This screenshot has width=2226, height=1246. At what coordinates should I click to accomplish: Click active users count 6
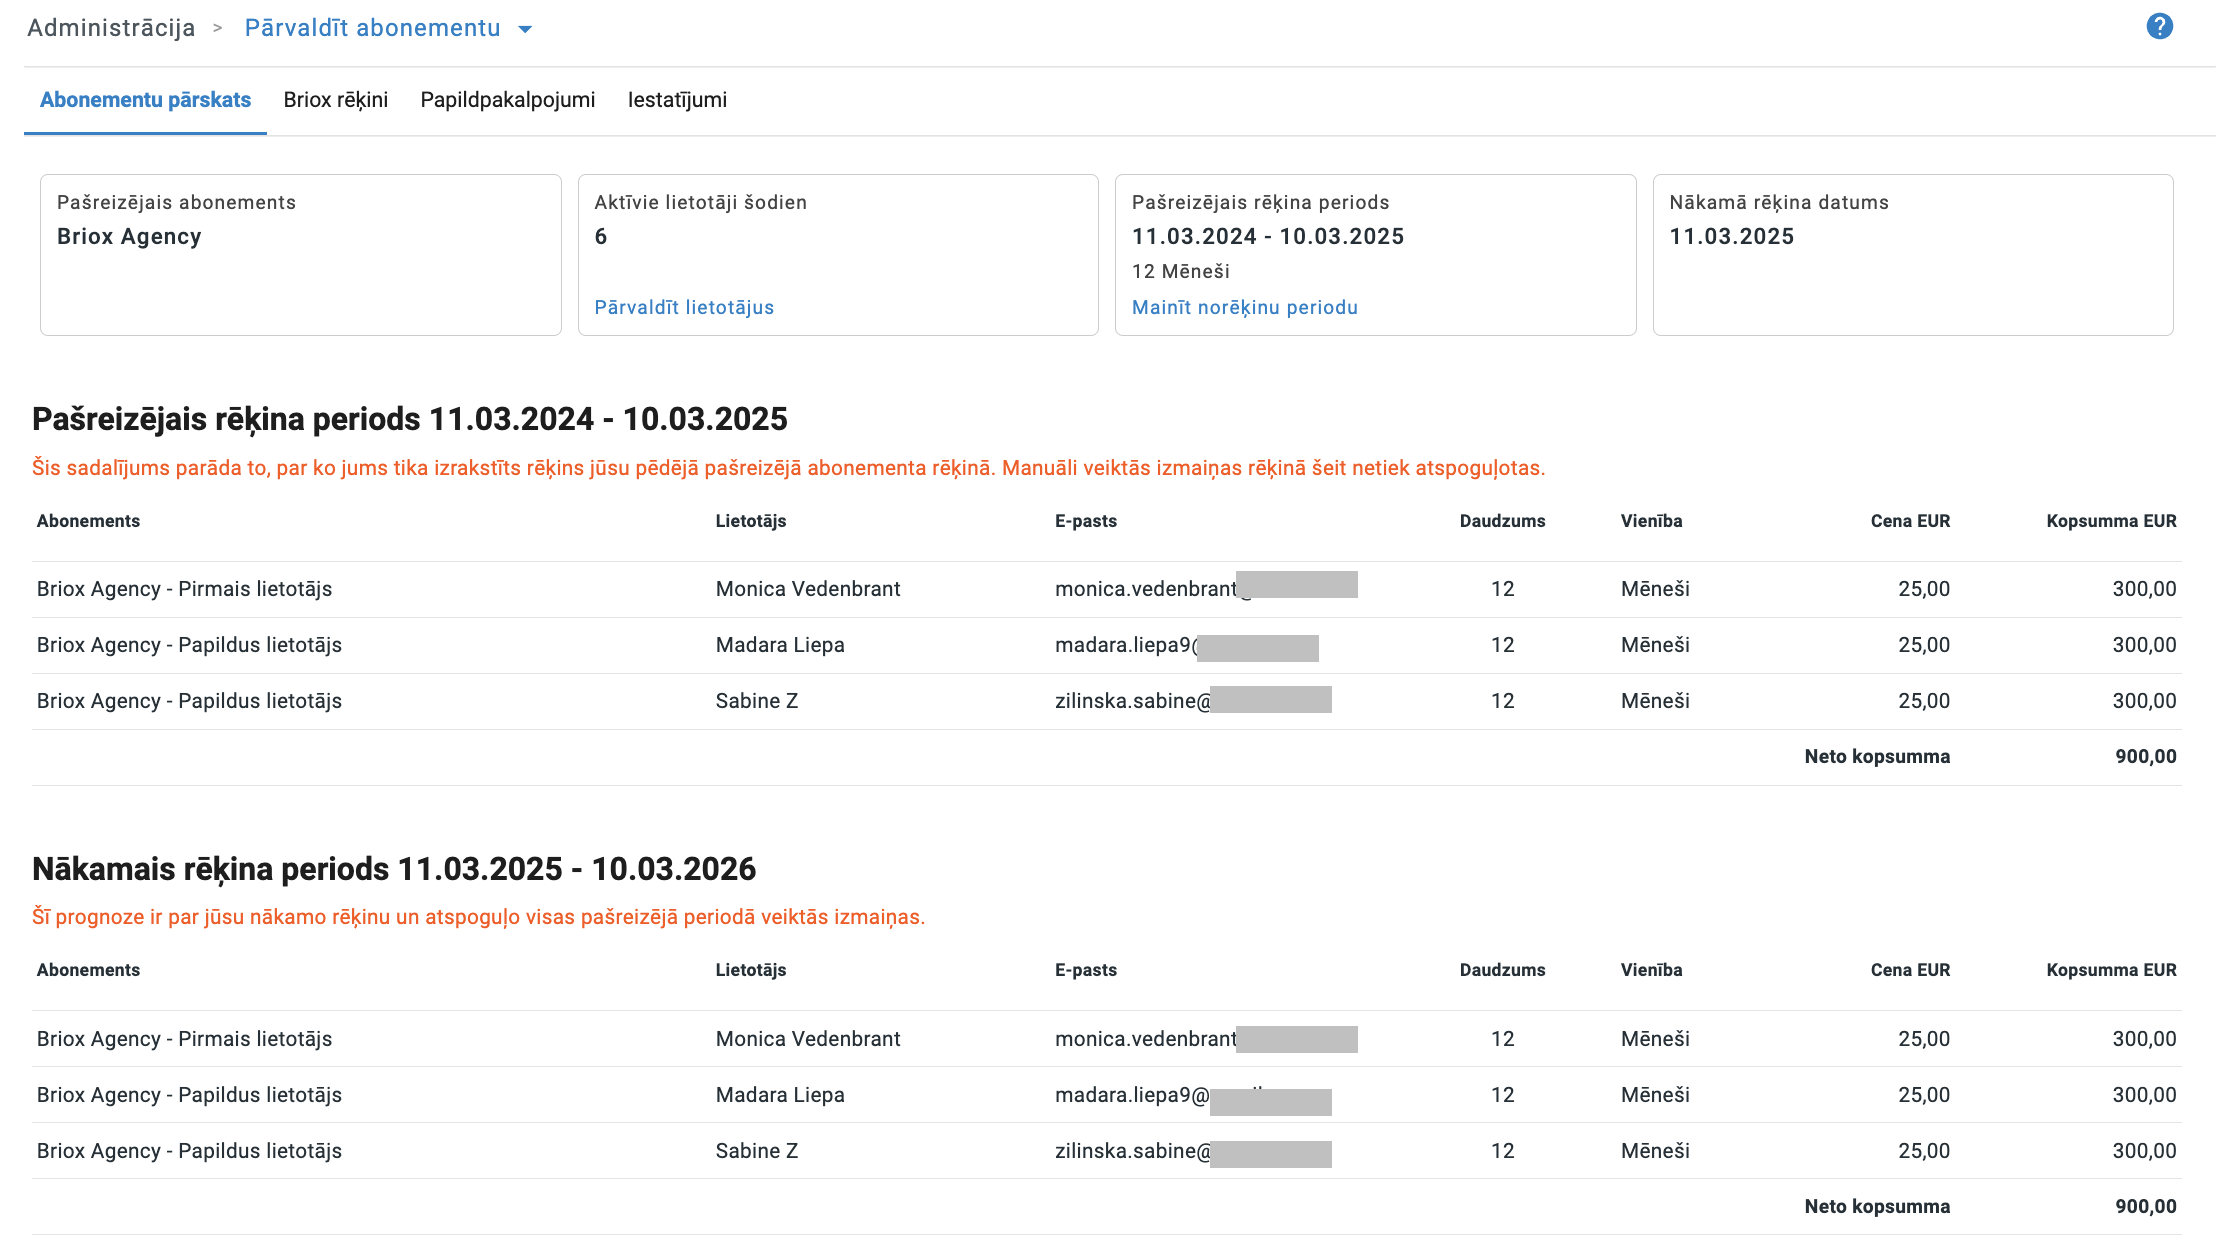coord(600,237)
